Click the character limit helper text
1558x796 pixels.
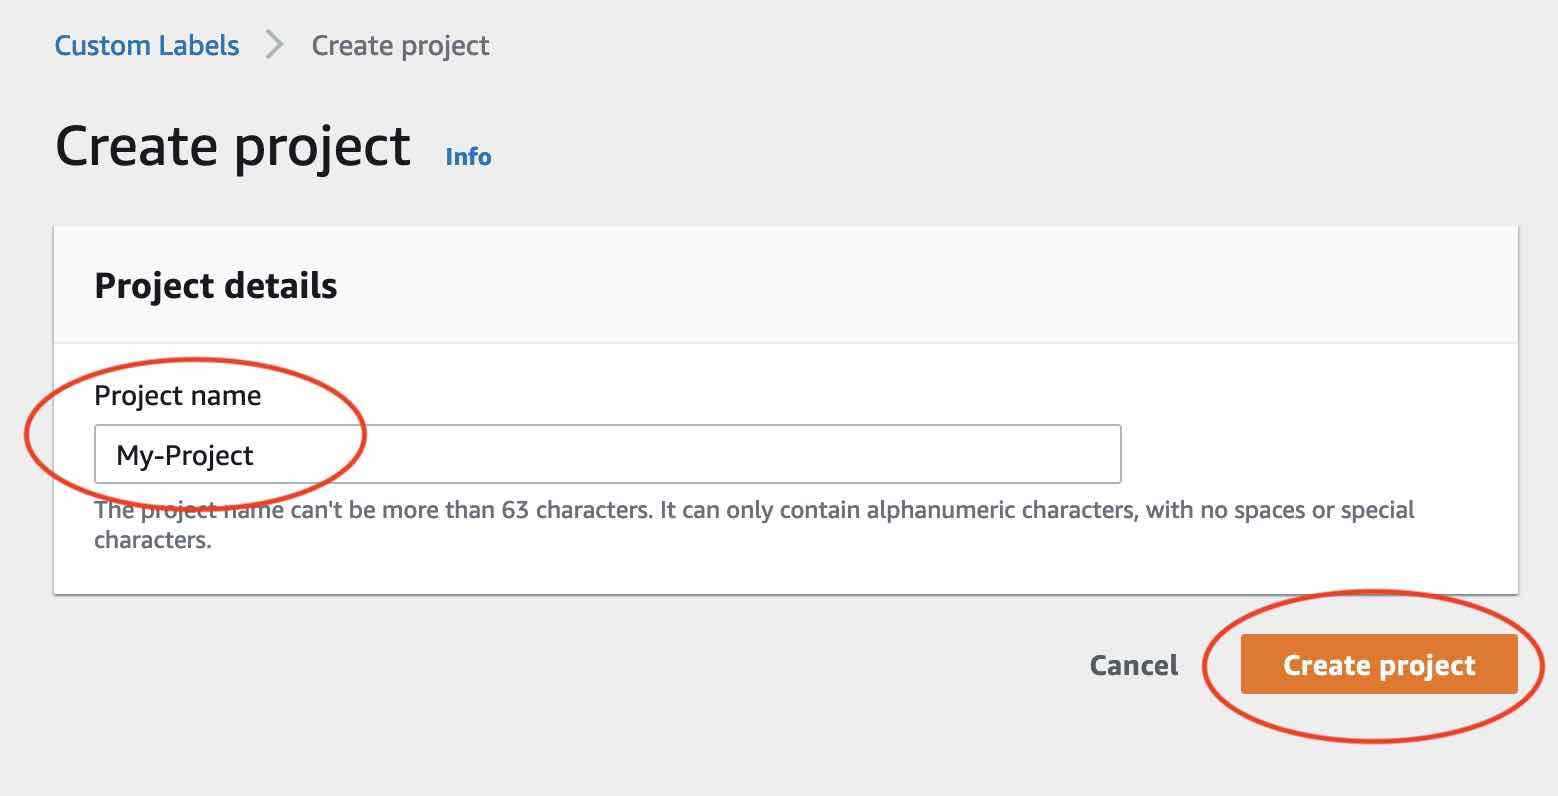753,524
